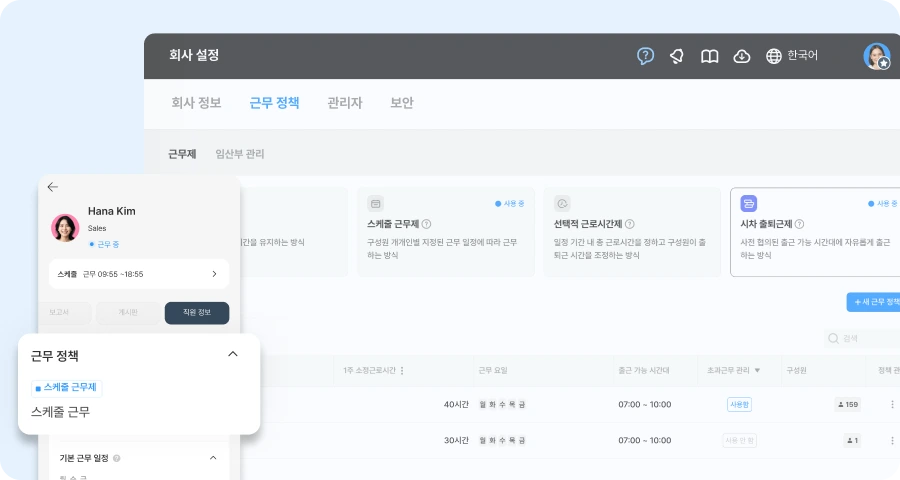Screen dimensions: 900x480
Task: Click the 직원 정보 button
Action: [x=197, y=312]
